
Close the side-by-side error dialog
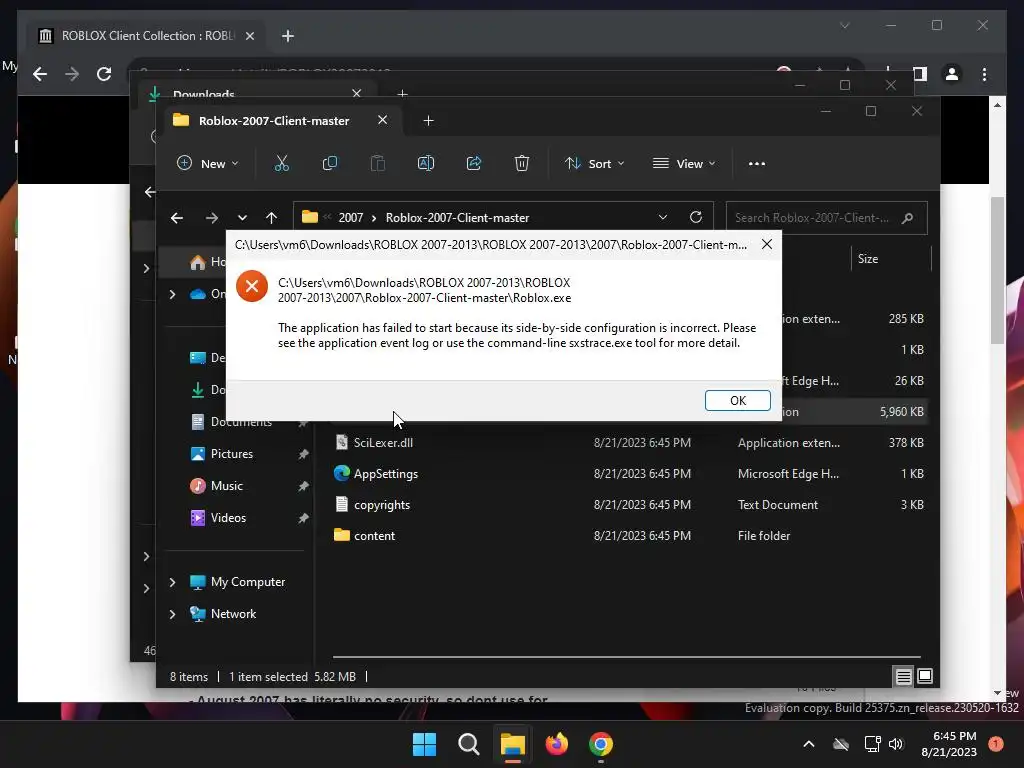click(767, 244)
